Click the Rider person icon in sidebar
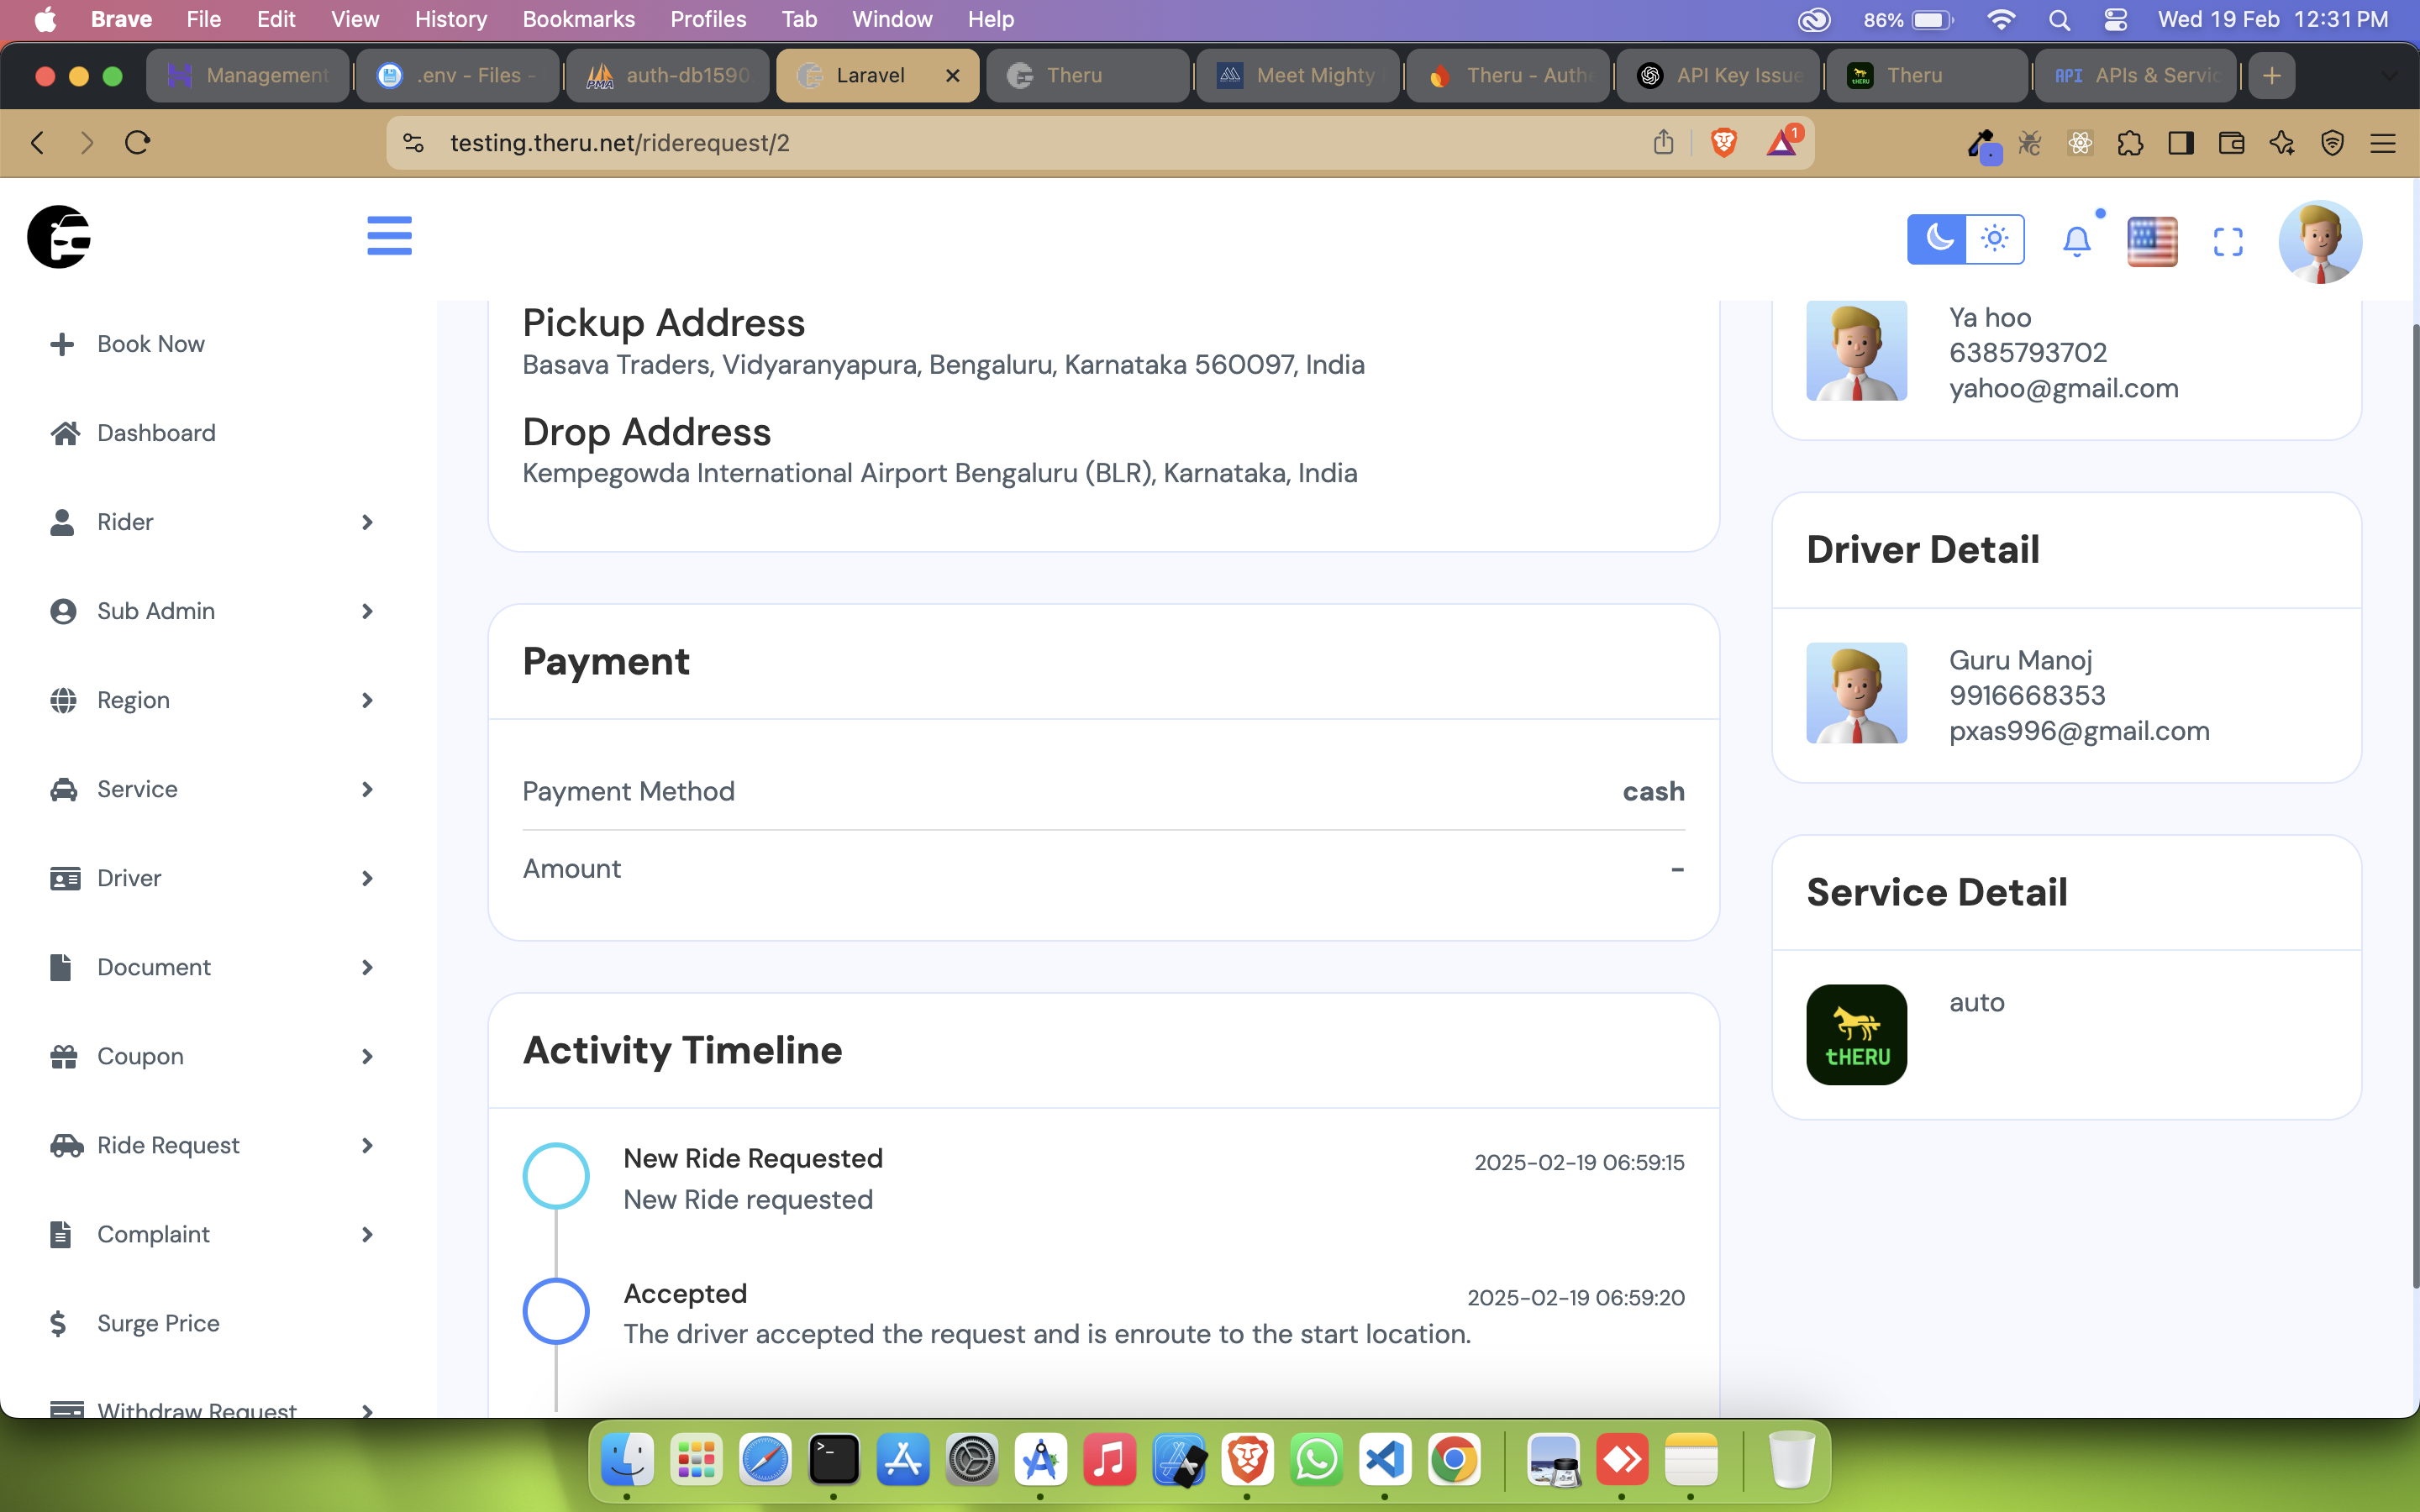This screenshot has width=2420, height=1512. [62, 522]
